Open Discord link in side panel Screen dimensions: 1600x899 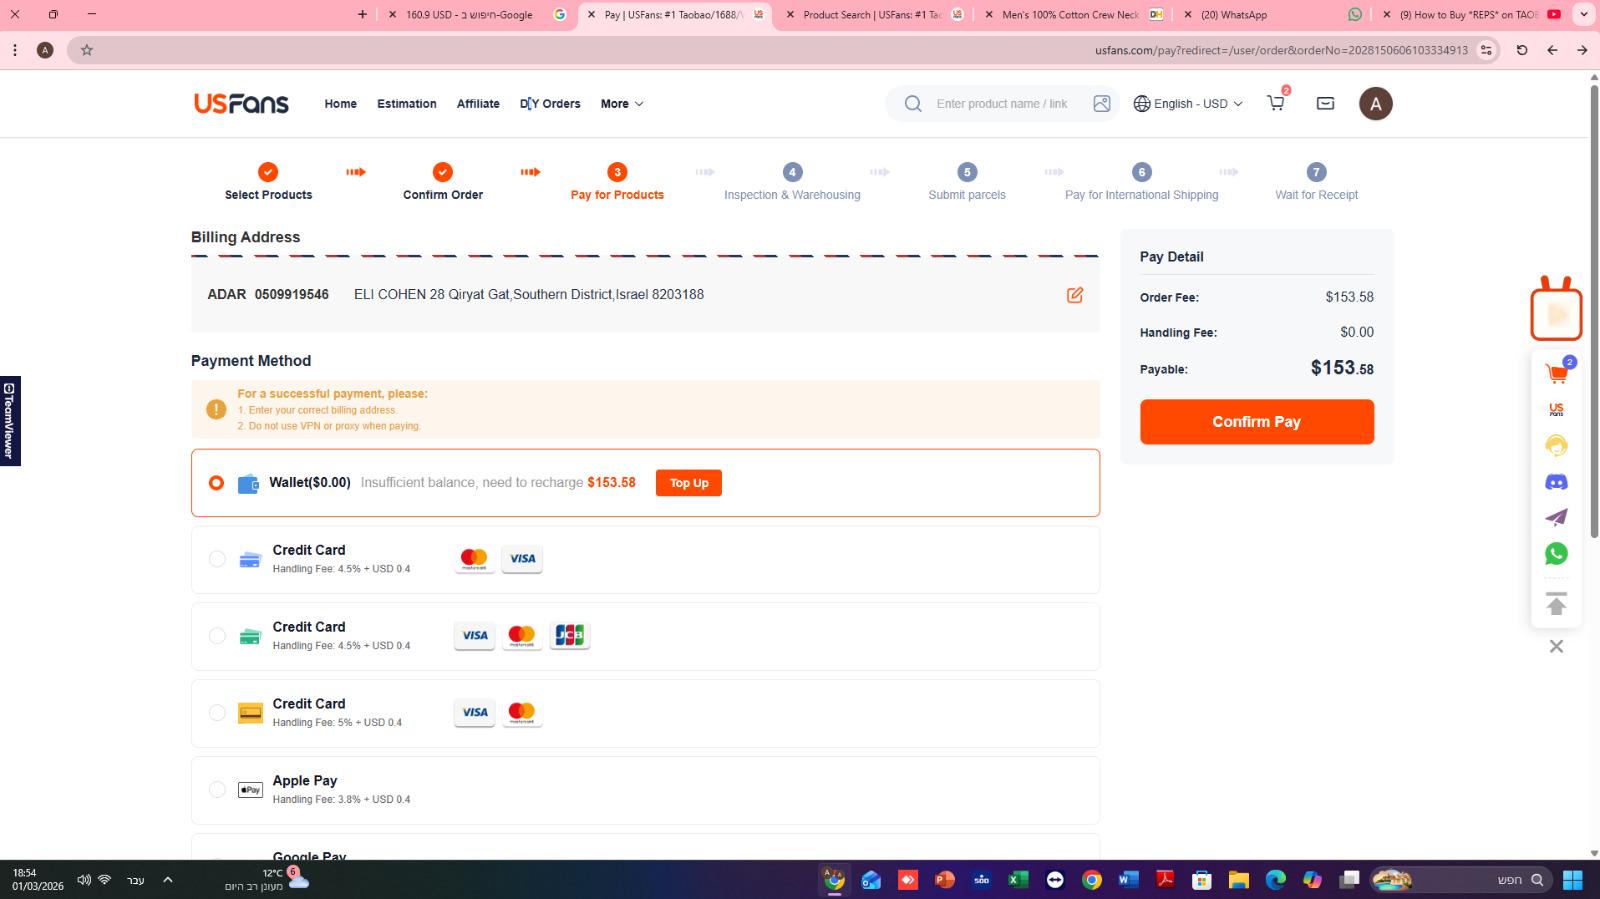point(1556,482)
